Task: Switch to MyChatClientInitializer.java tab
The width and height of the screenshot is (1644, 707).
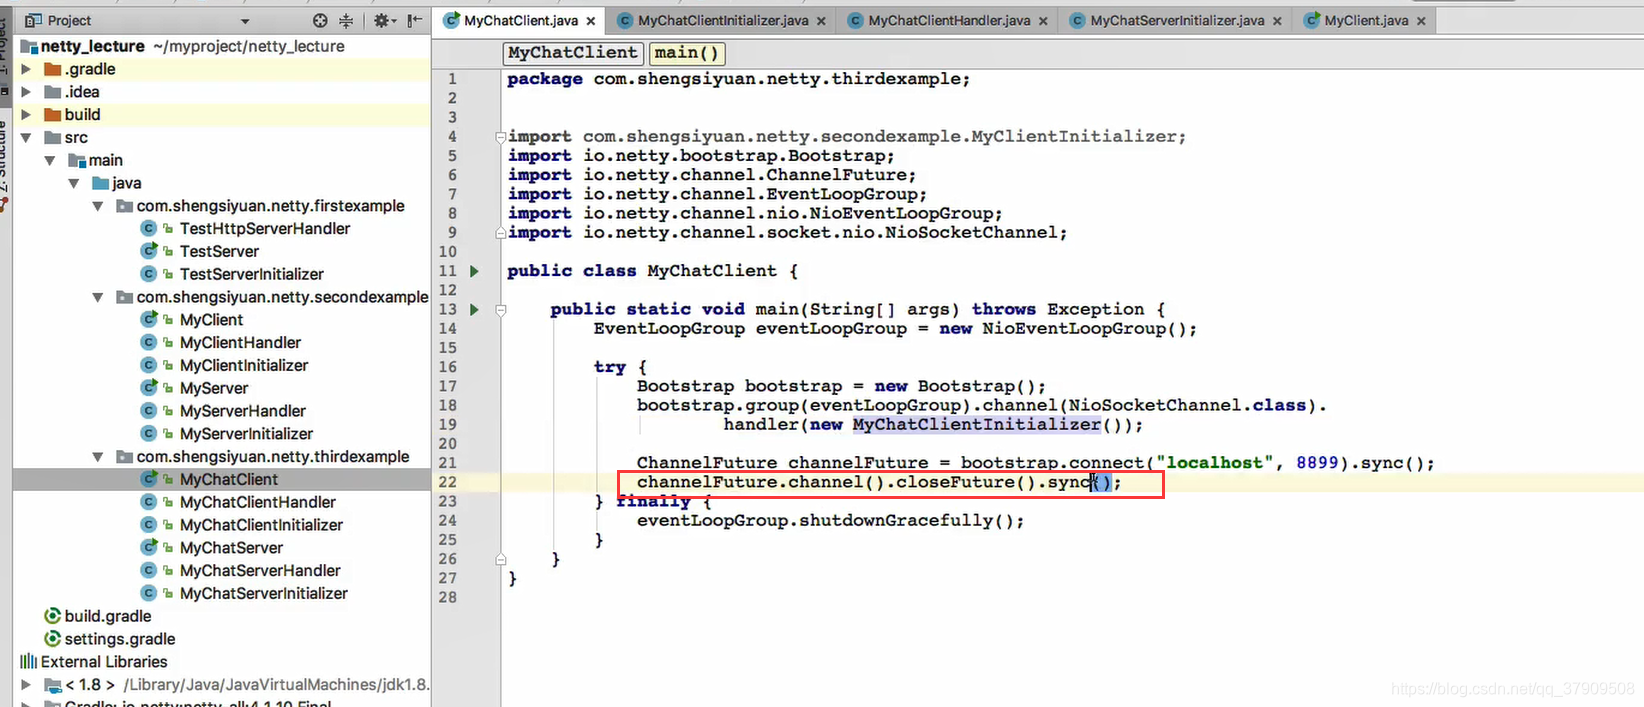Action: (x=722, y=20)
